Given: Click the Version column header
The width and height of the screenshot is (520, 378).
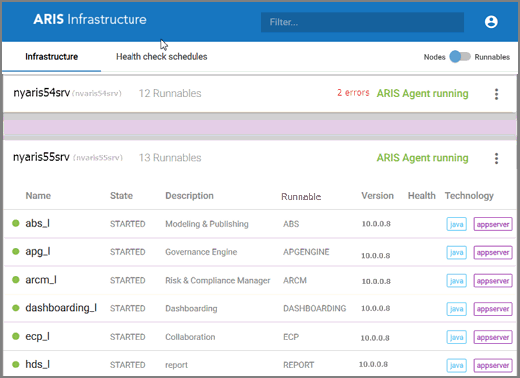Looking at the screenshot, I should coord(378,196).
